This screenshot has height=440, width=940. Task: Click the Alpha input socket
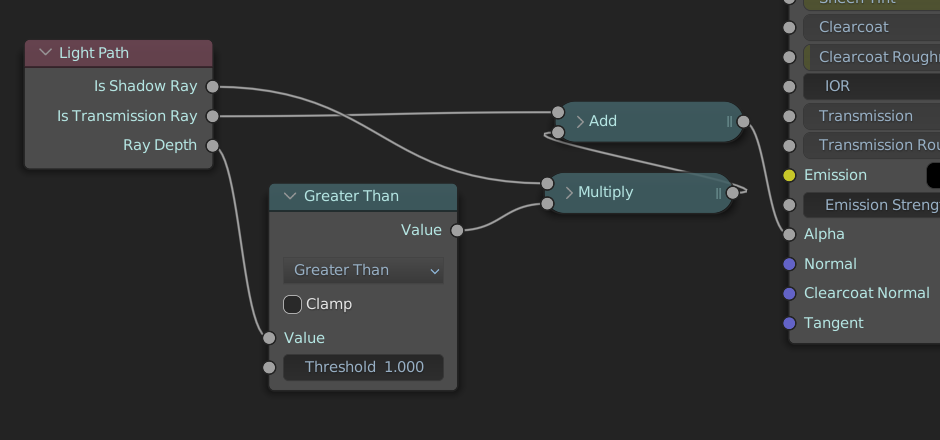(790, 234)
